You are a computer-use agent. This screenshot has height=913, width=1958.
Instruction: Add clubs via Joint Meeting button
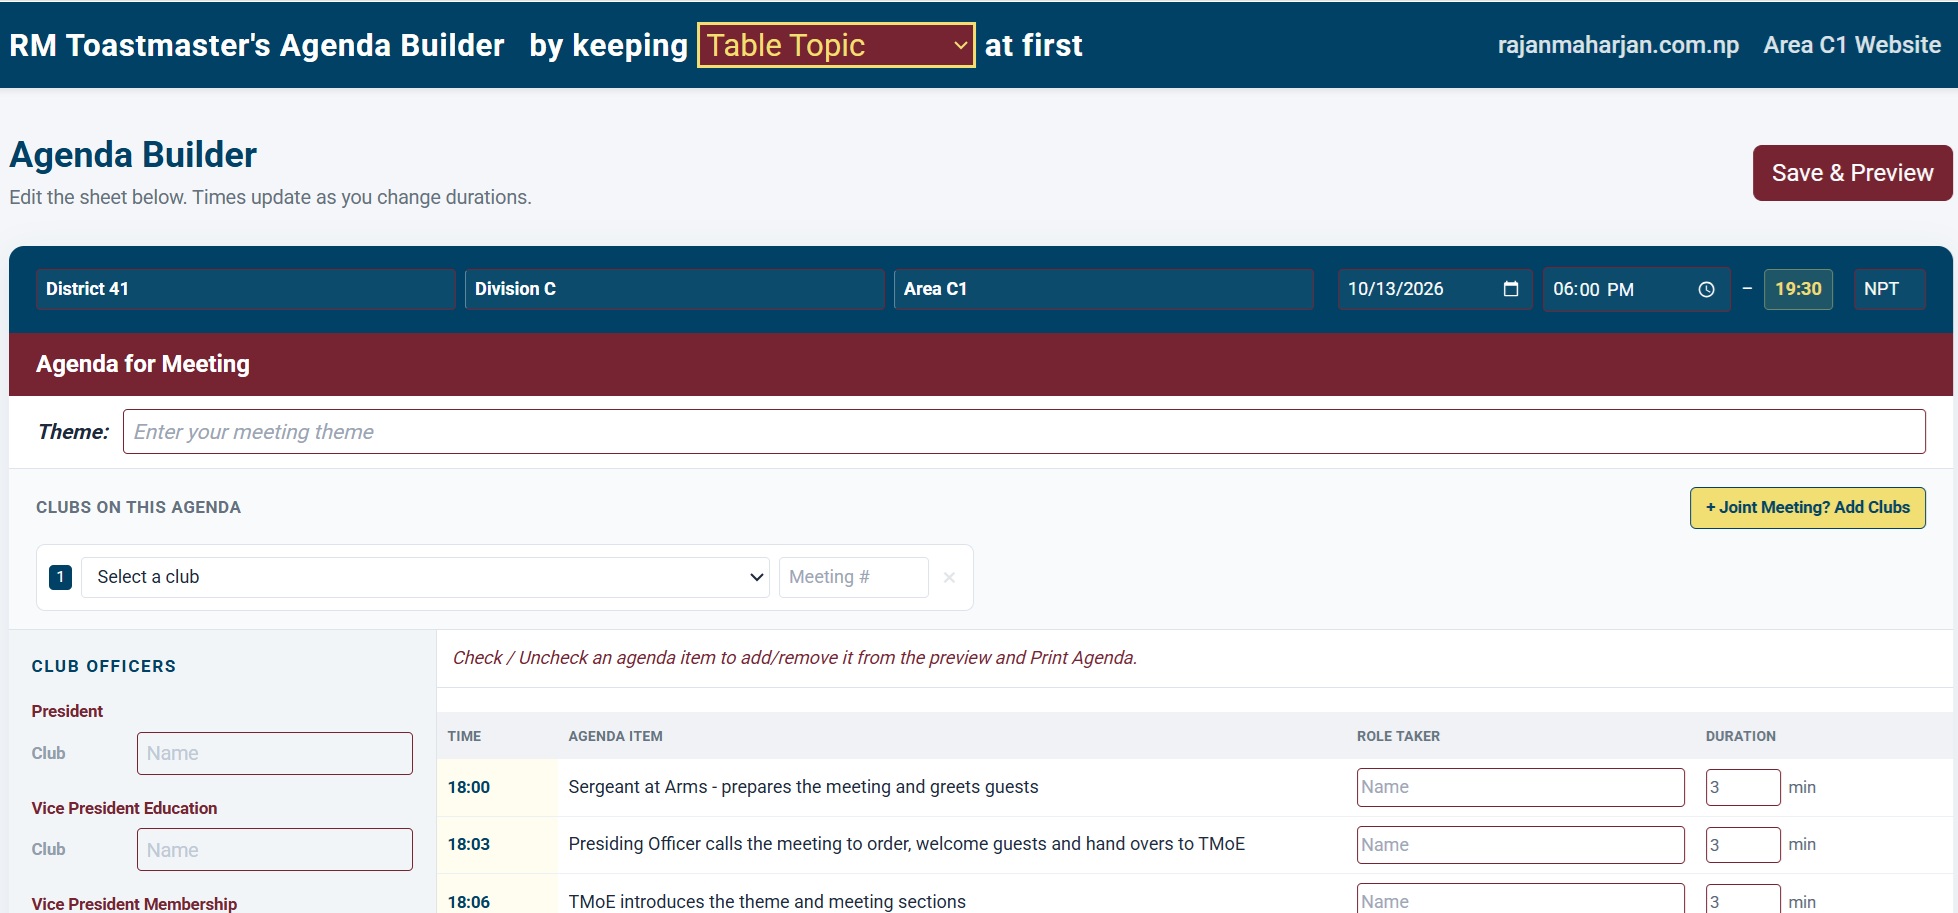[1807, 507]
